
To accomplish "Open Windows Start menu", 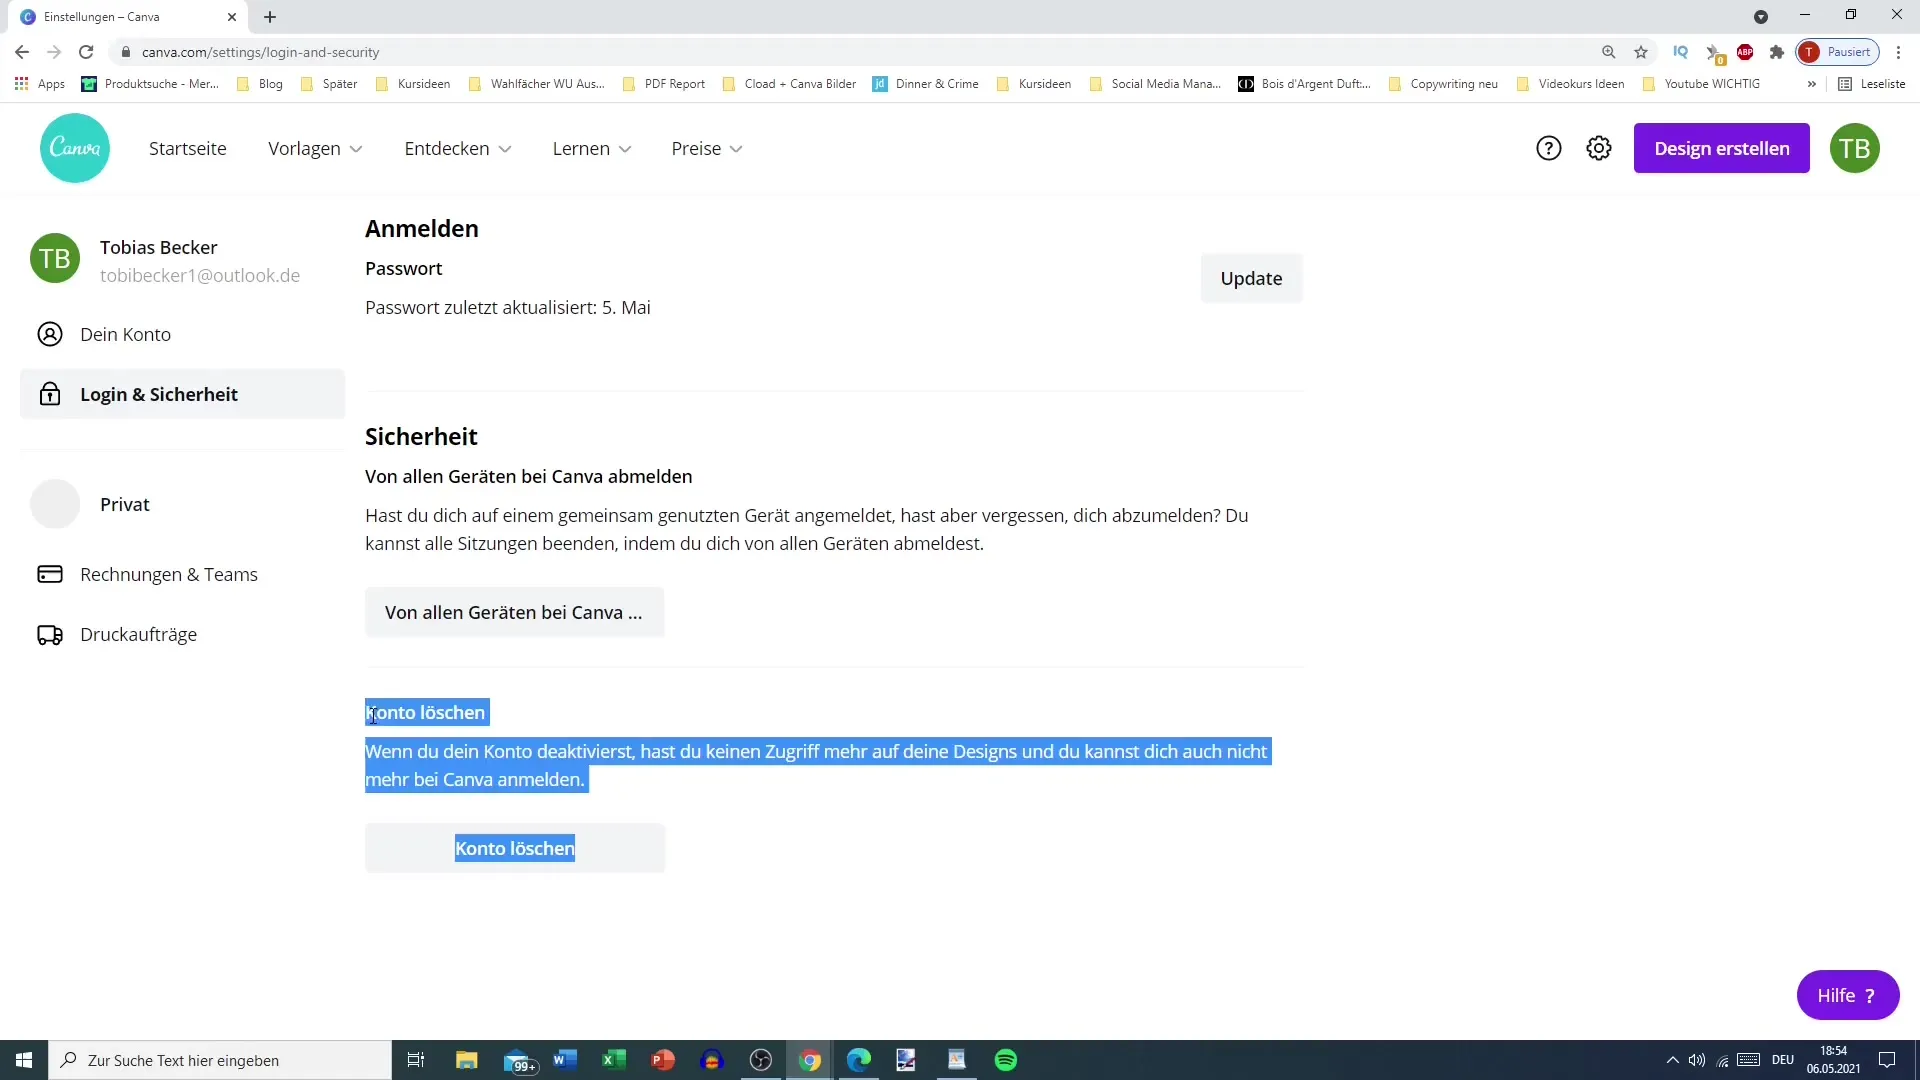I will coord(24,1060).
